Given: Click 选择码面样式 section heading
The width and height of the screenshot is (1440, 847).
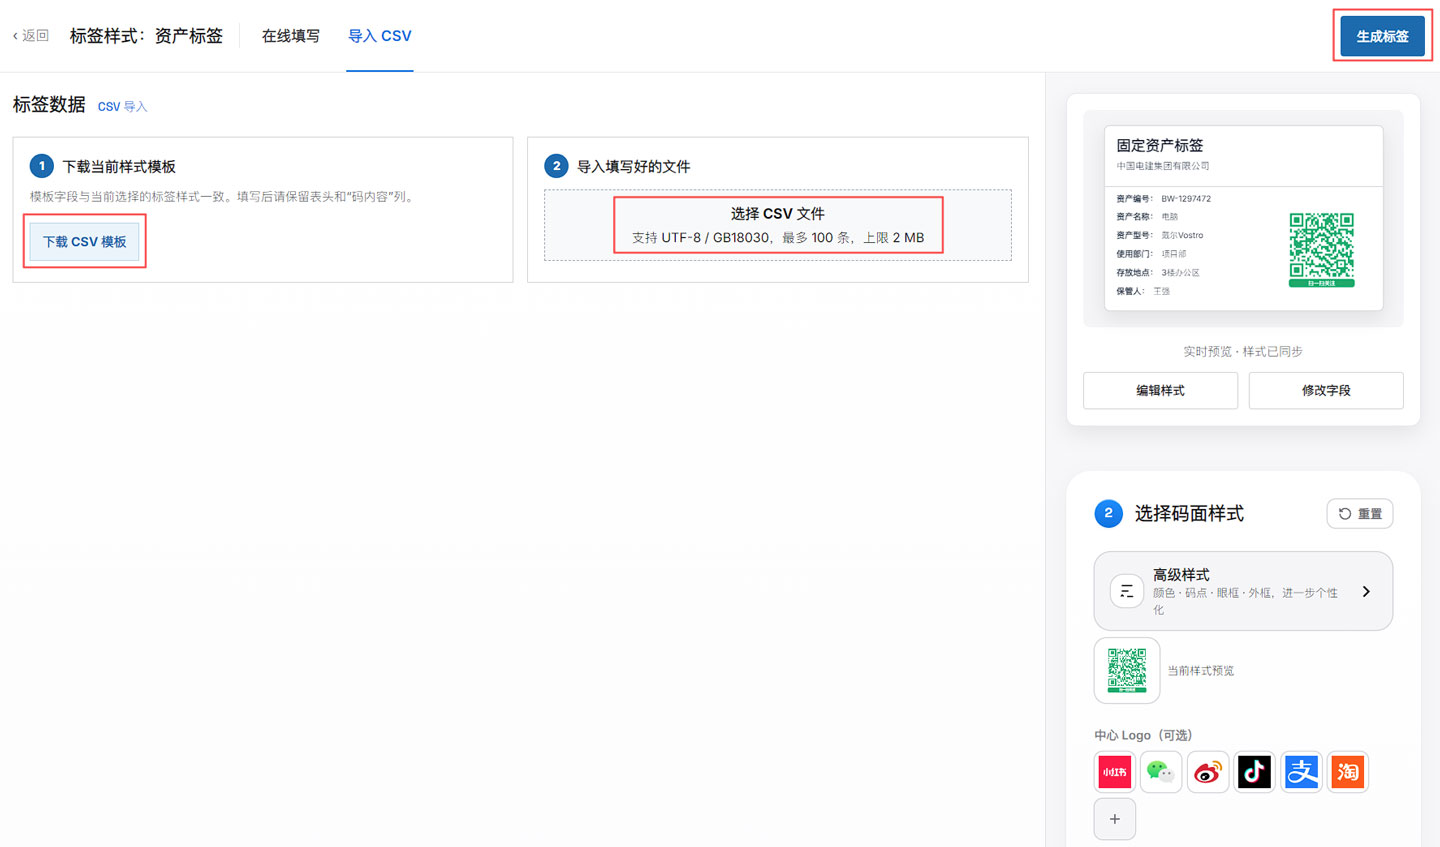Looking at the screenshot, I should [1189, 514].
